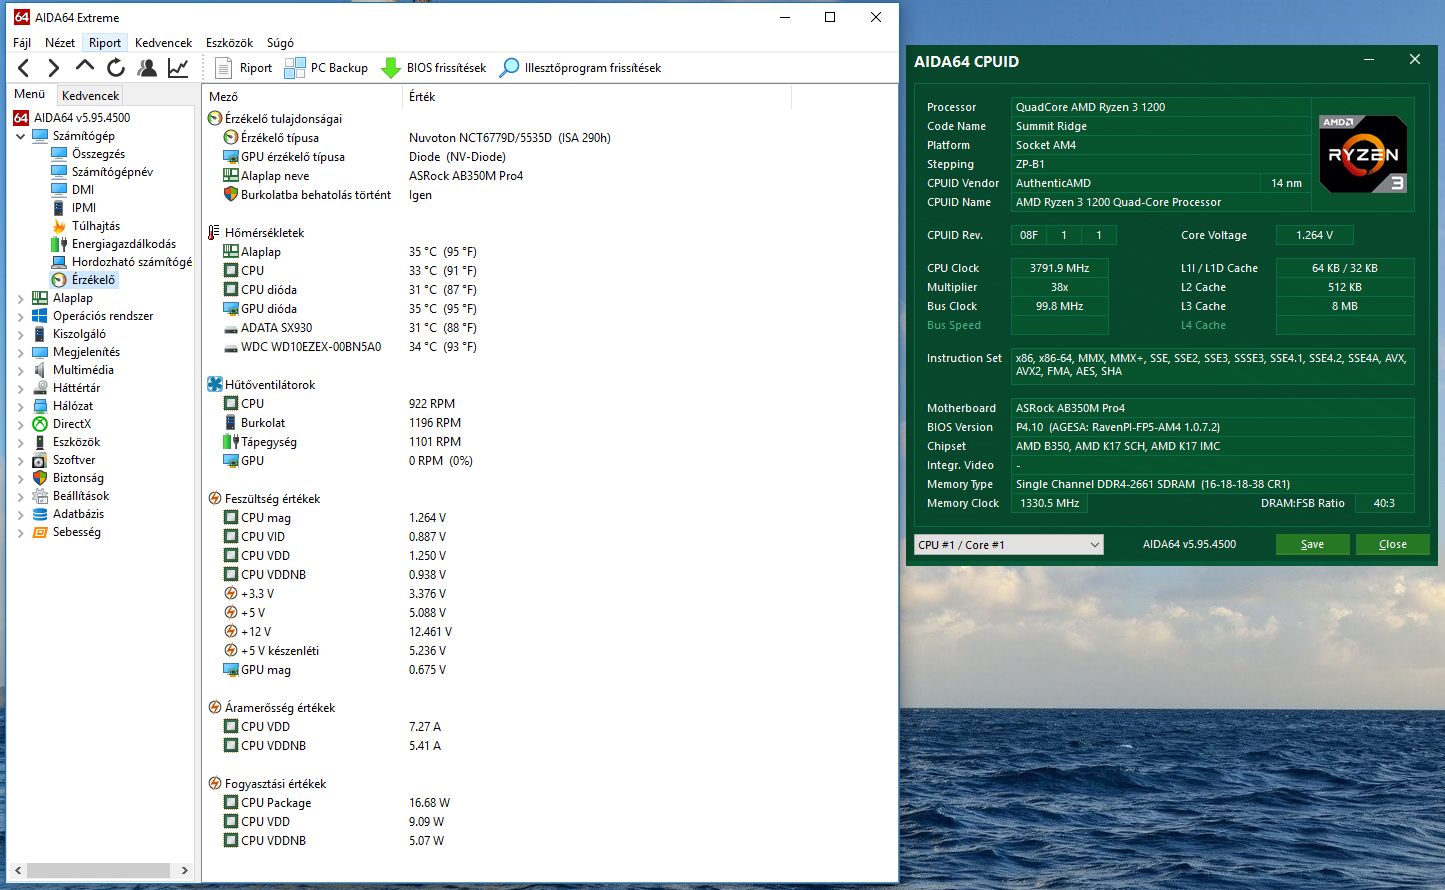Expand the Alaplap tree node
1445x890 pixels.
20,298
